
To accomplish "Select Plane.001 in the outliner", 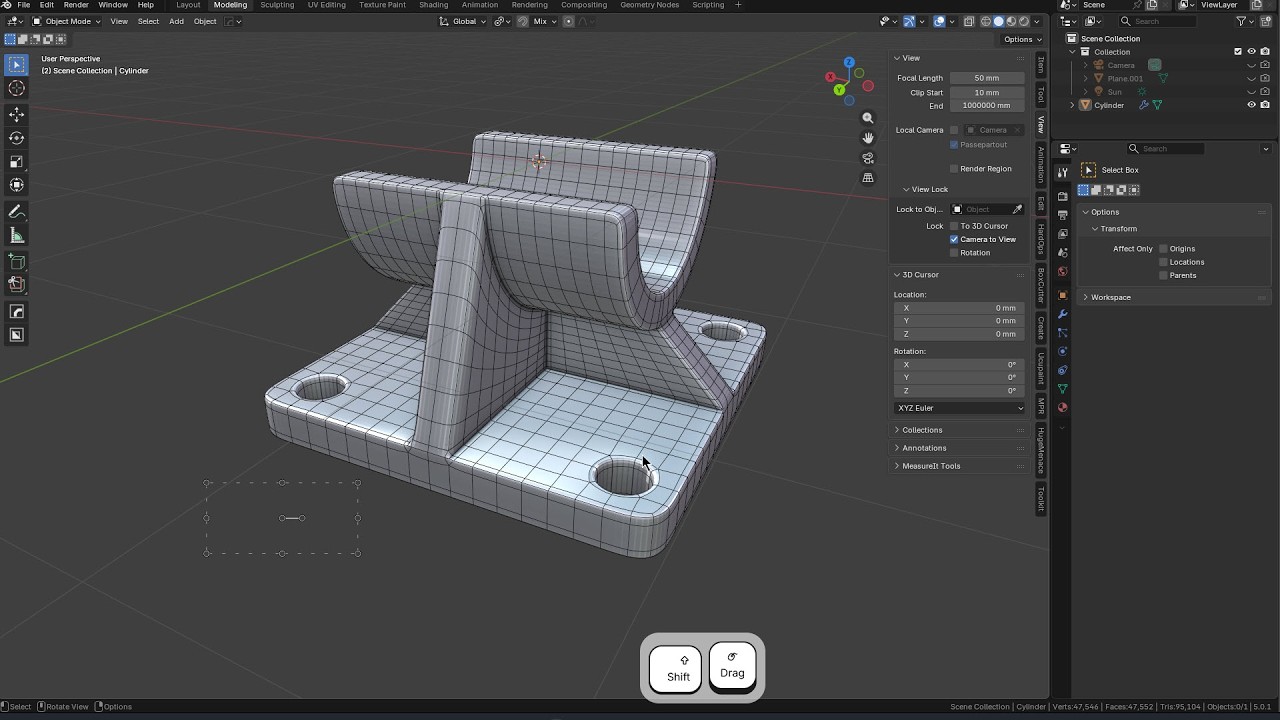I will coord(1125,78).
